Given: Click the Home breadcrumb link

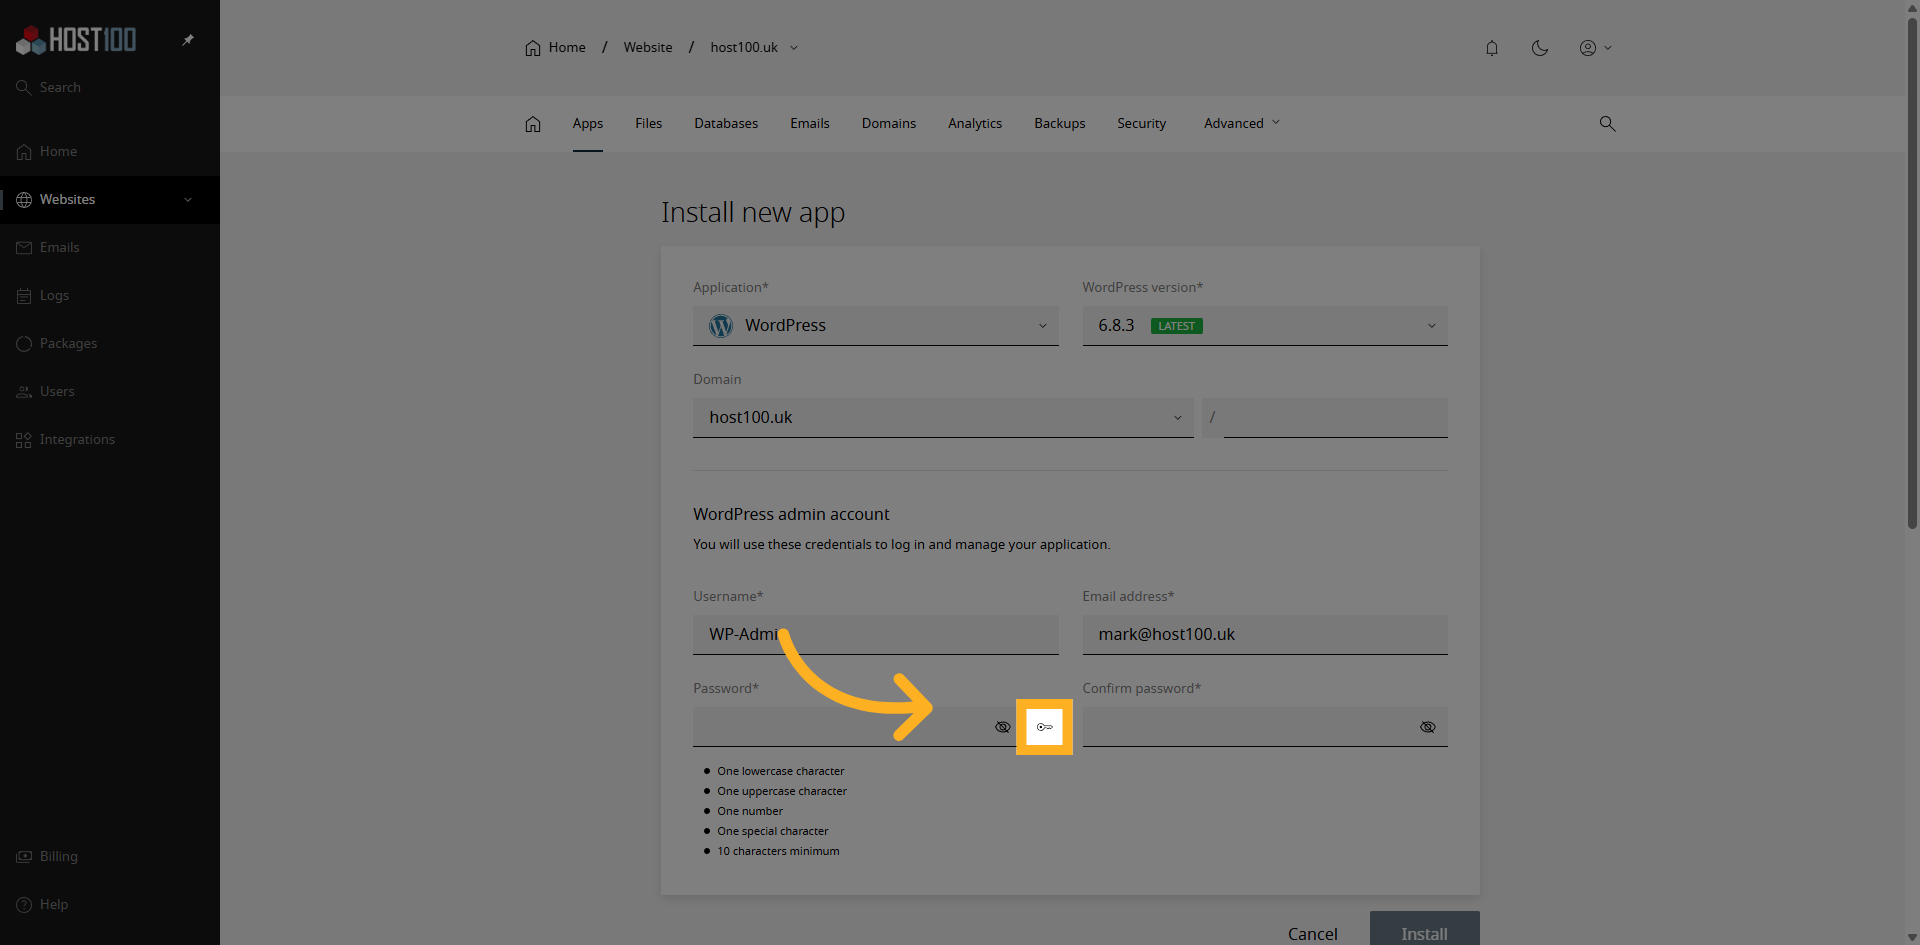Looking at the screenshot, I should 556,47.
